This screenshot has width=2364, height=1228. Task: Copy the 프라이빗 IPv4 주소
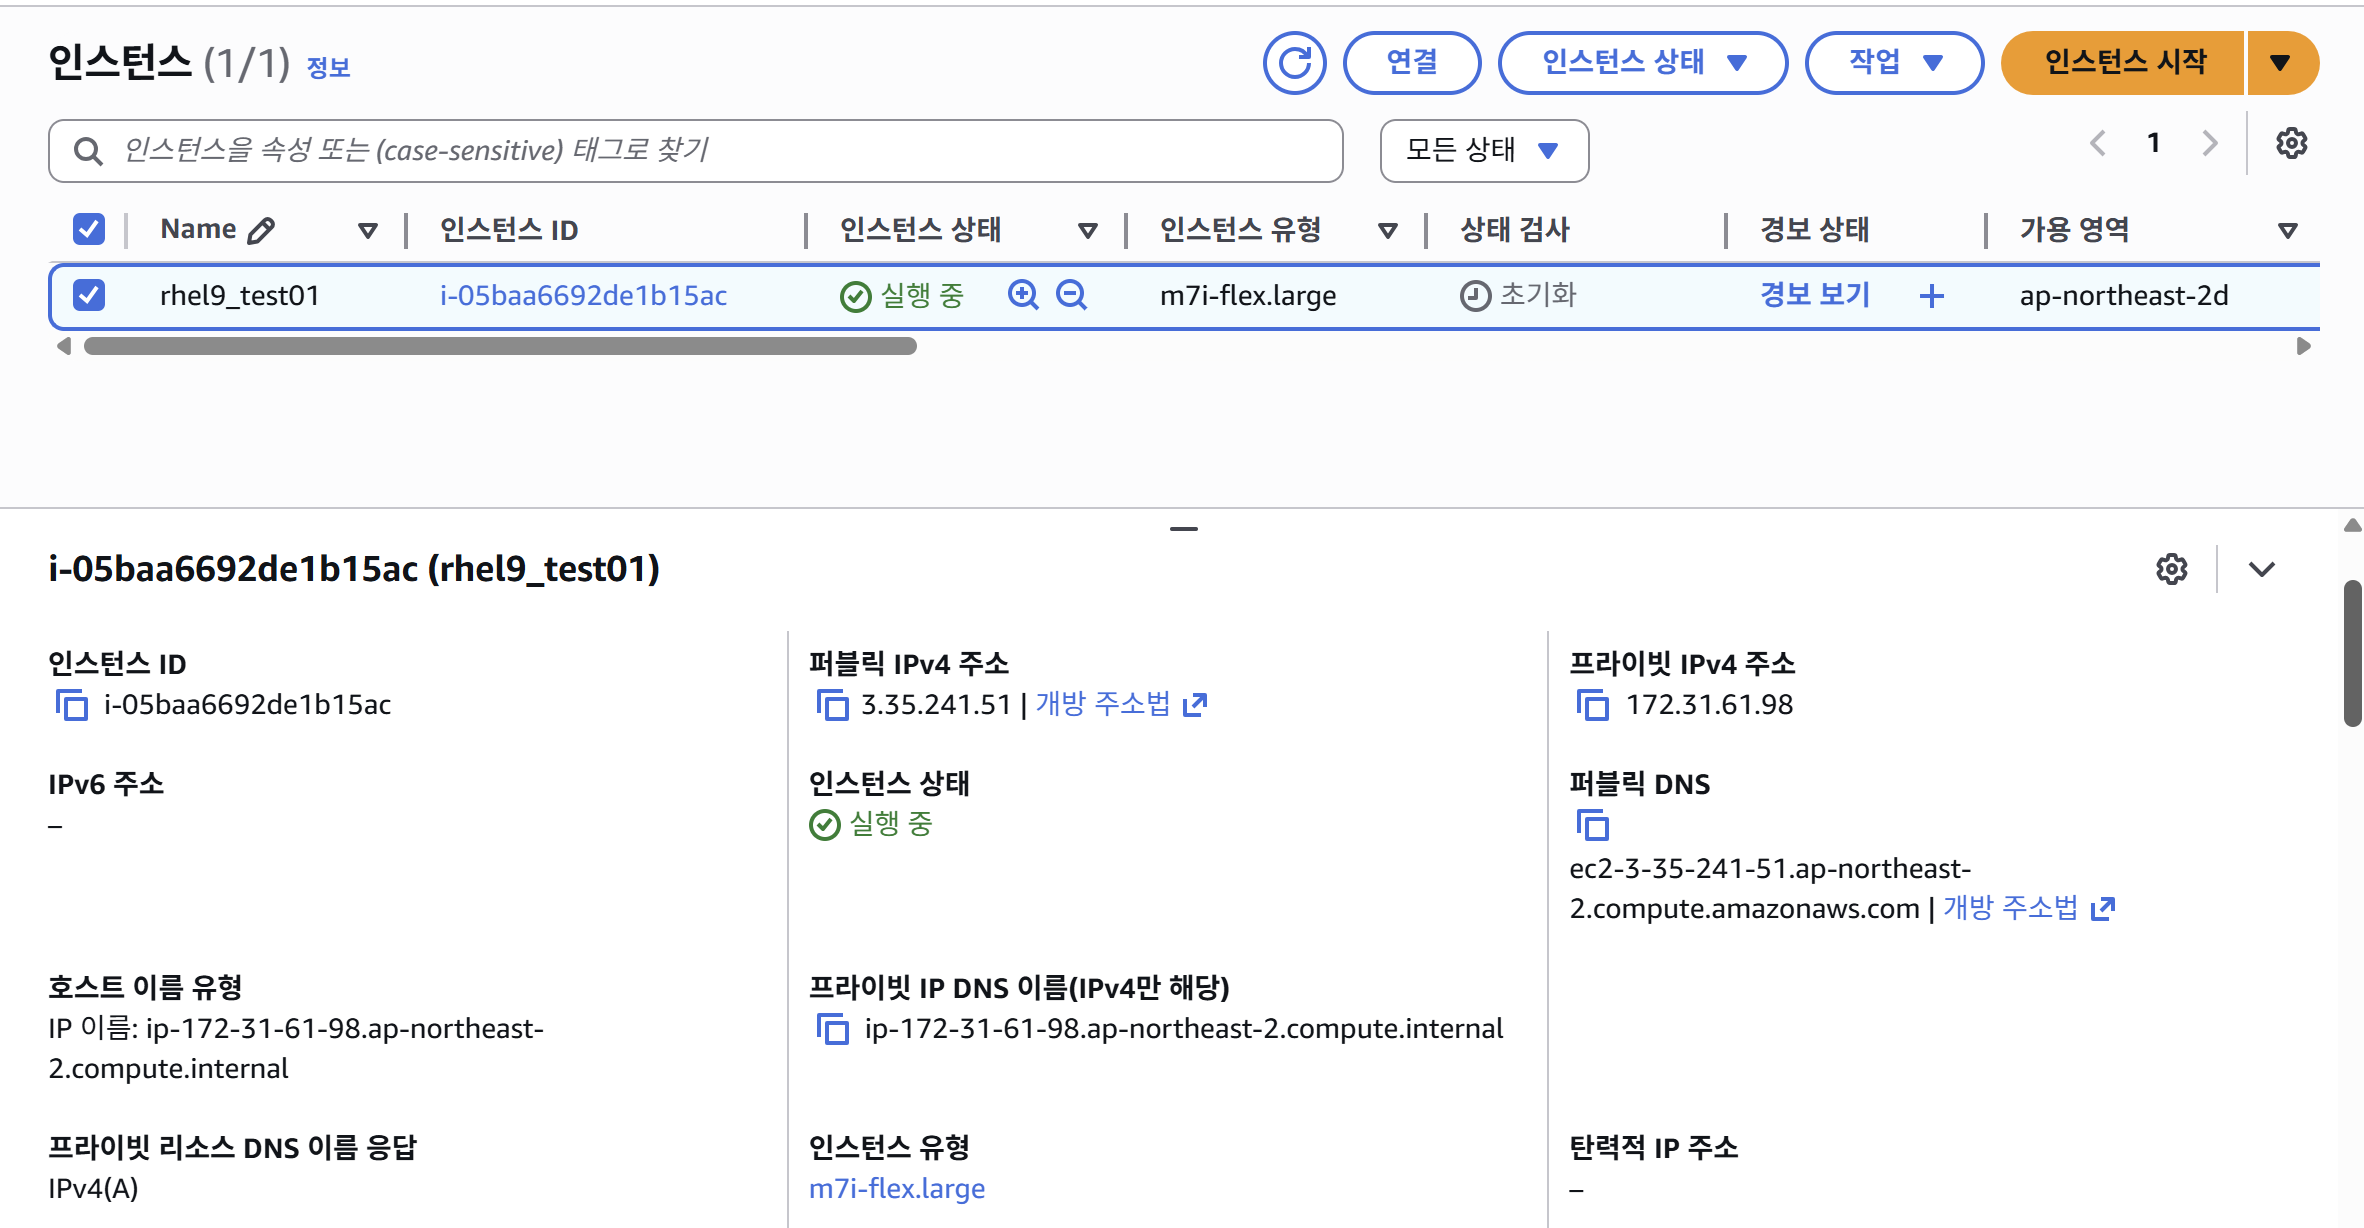click(x=1592, y=705)
